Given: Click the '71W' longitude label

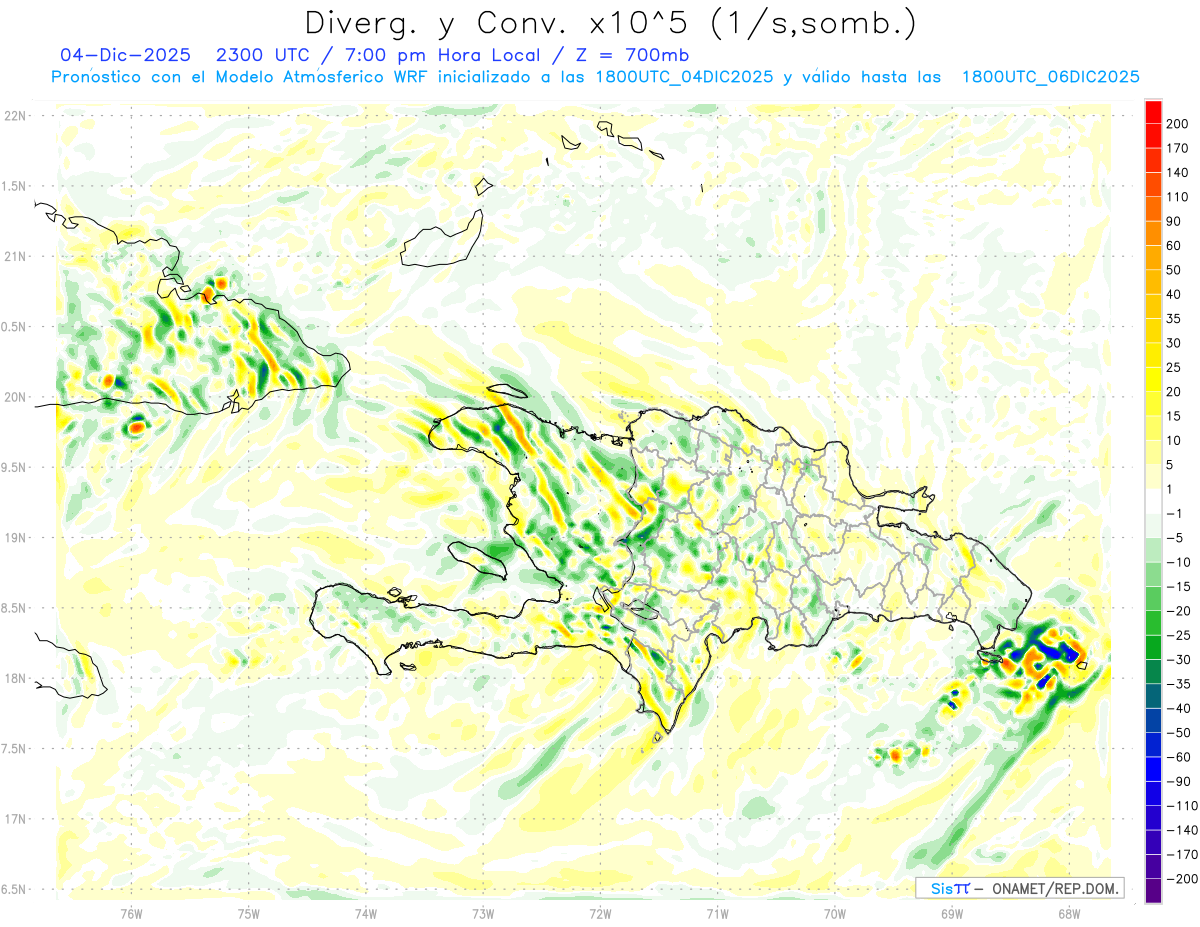Looking at the screenshot, I should tap(717, 913).
